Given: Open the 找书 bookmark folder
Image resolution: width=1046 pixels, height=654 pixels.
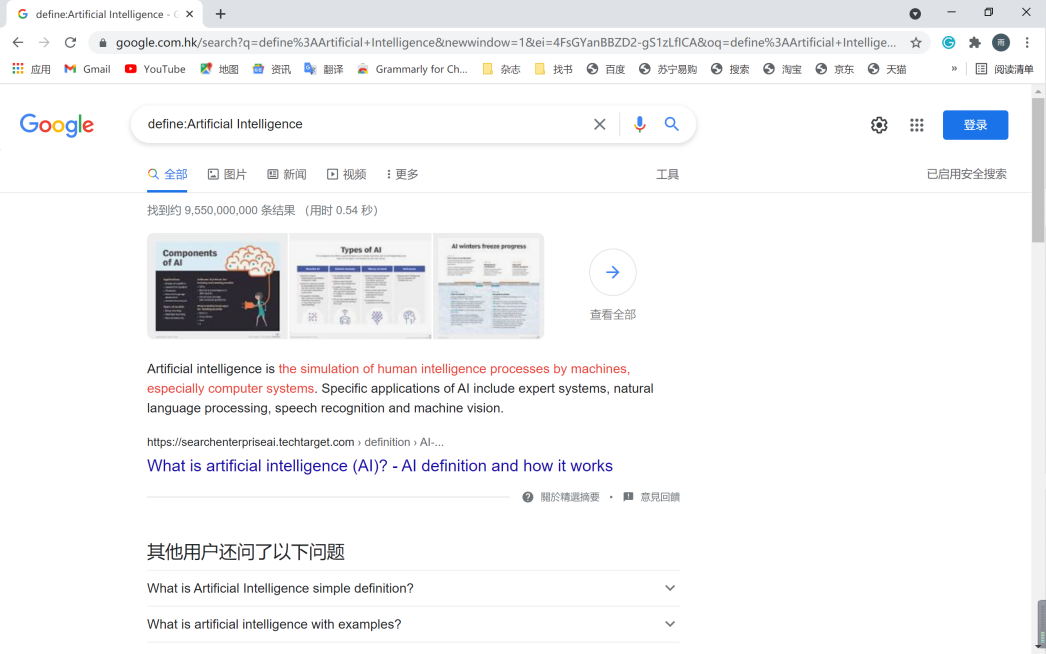Looking at the screenshot, I should point(553,69).
